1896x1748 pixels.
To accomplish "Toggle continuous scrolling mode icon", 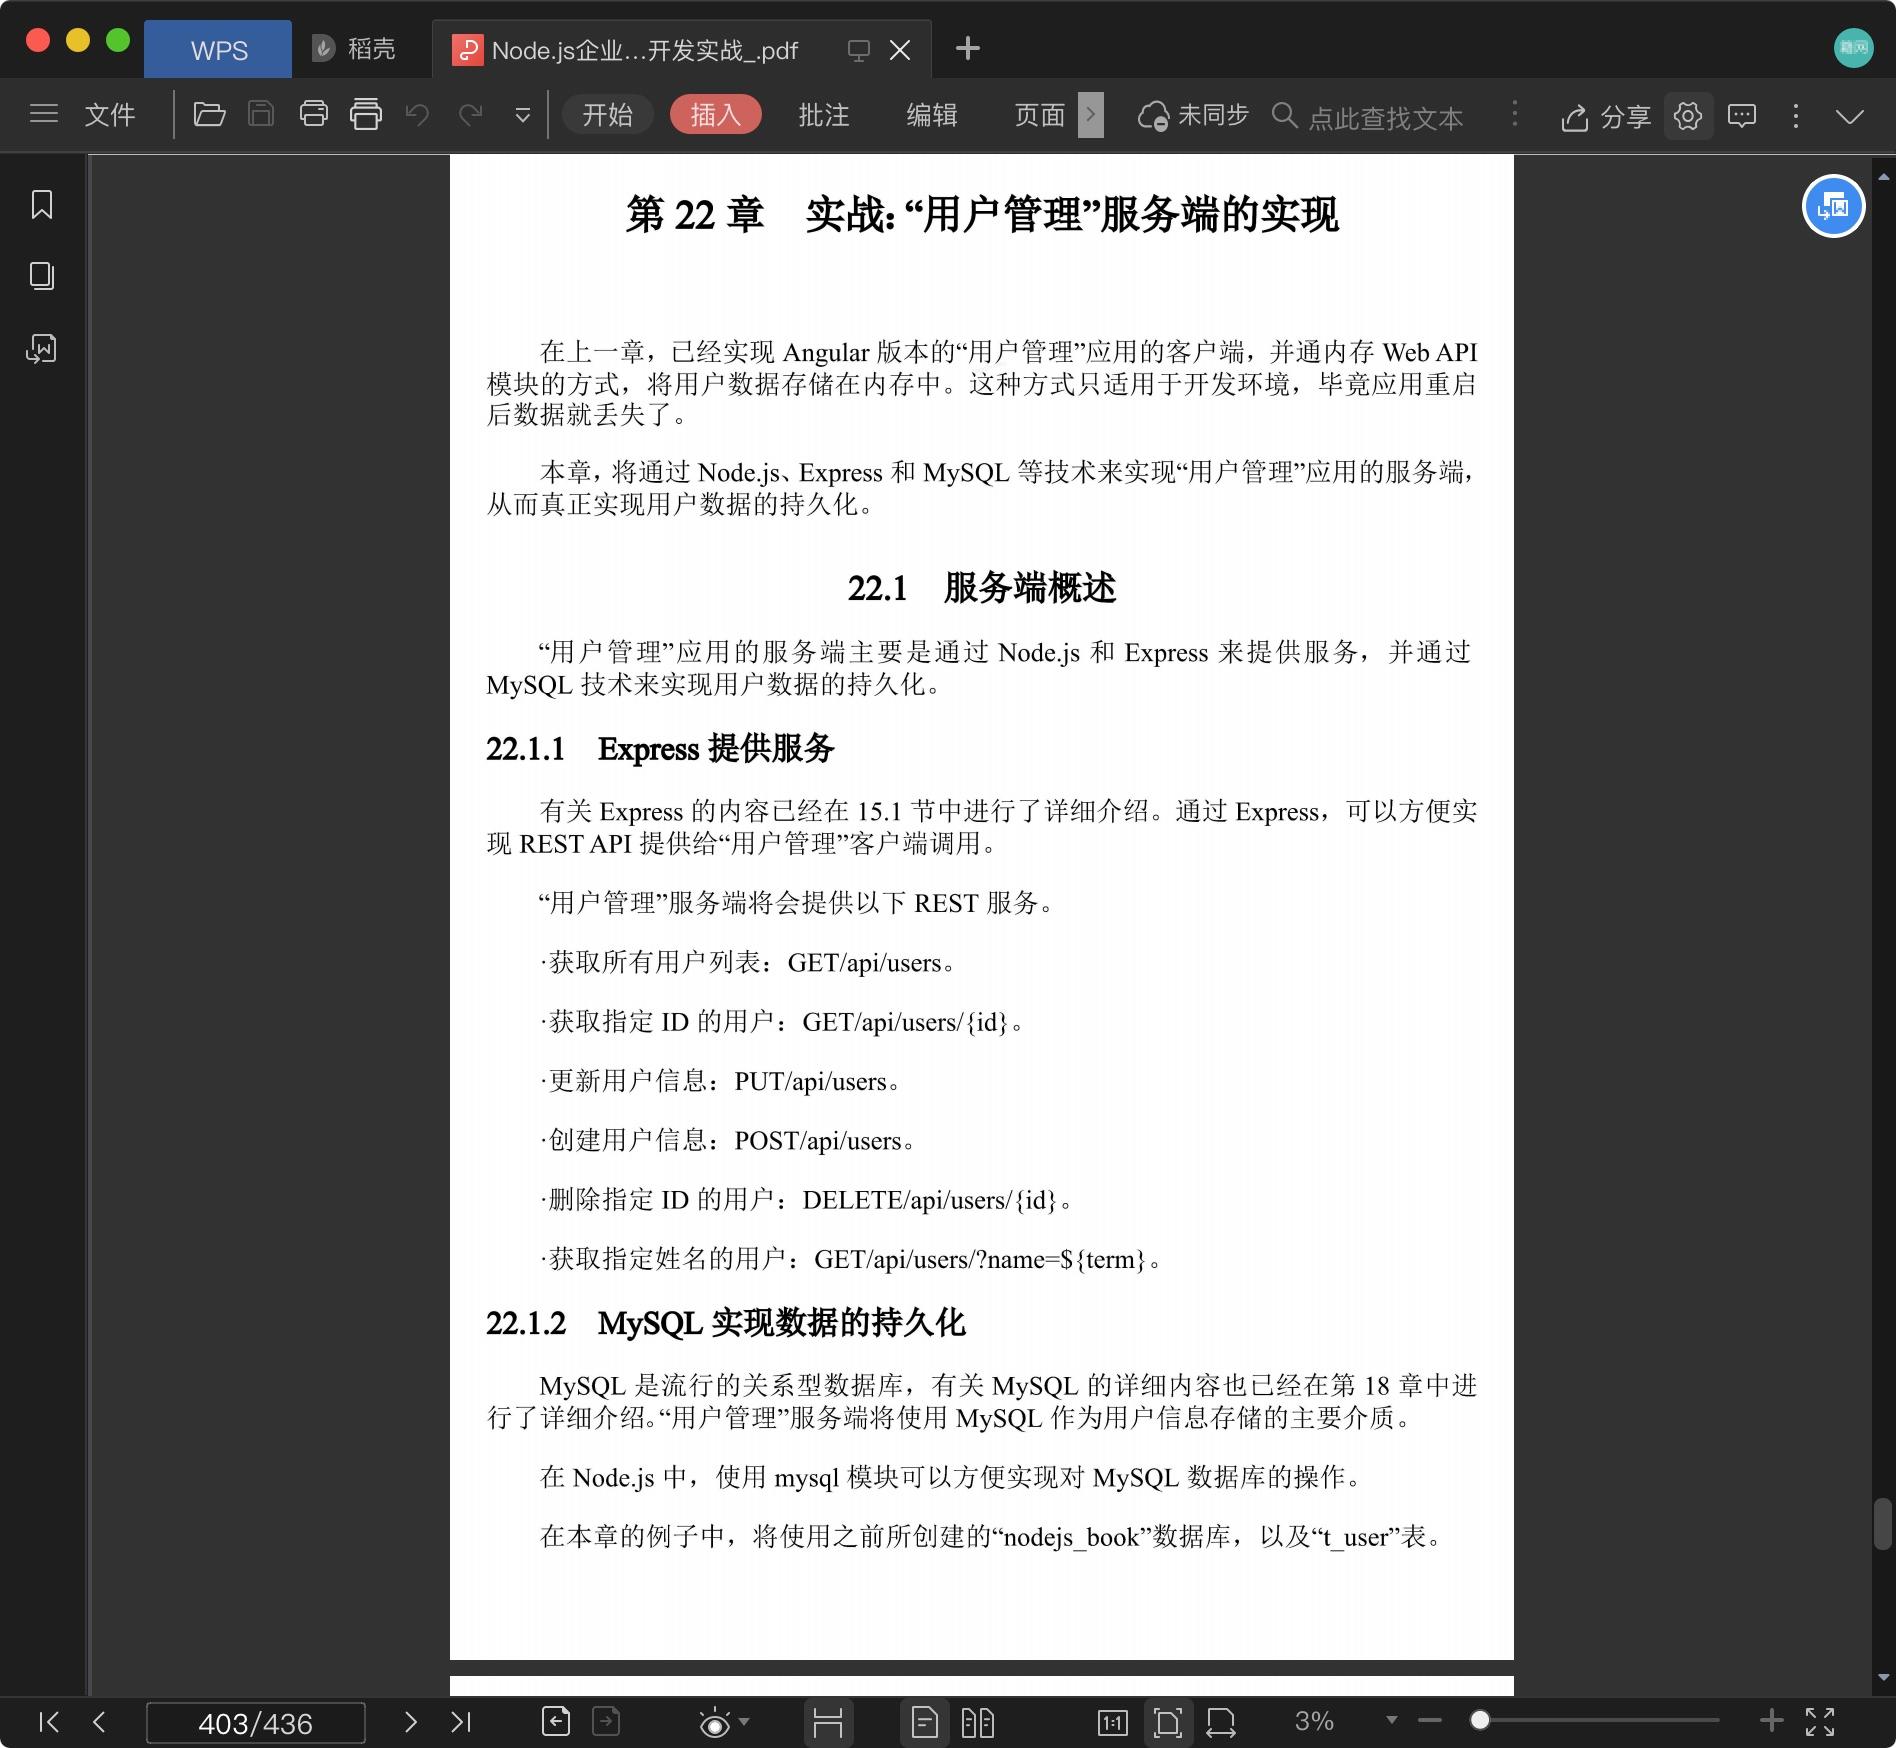I will click(828, 1722).
